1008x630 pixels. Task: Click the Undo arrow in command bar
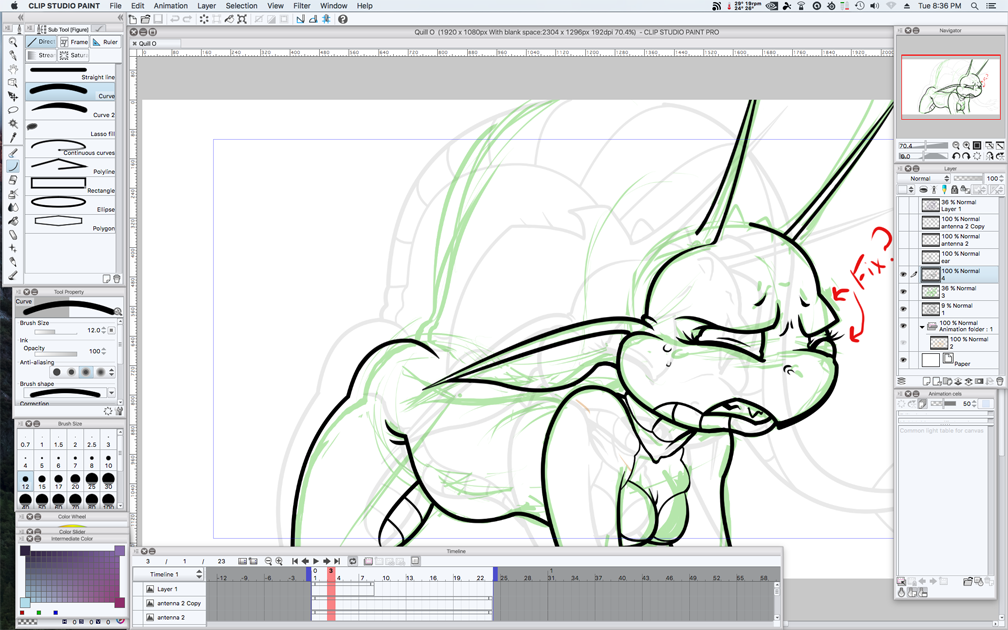tap(174, 19)
